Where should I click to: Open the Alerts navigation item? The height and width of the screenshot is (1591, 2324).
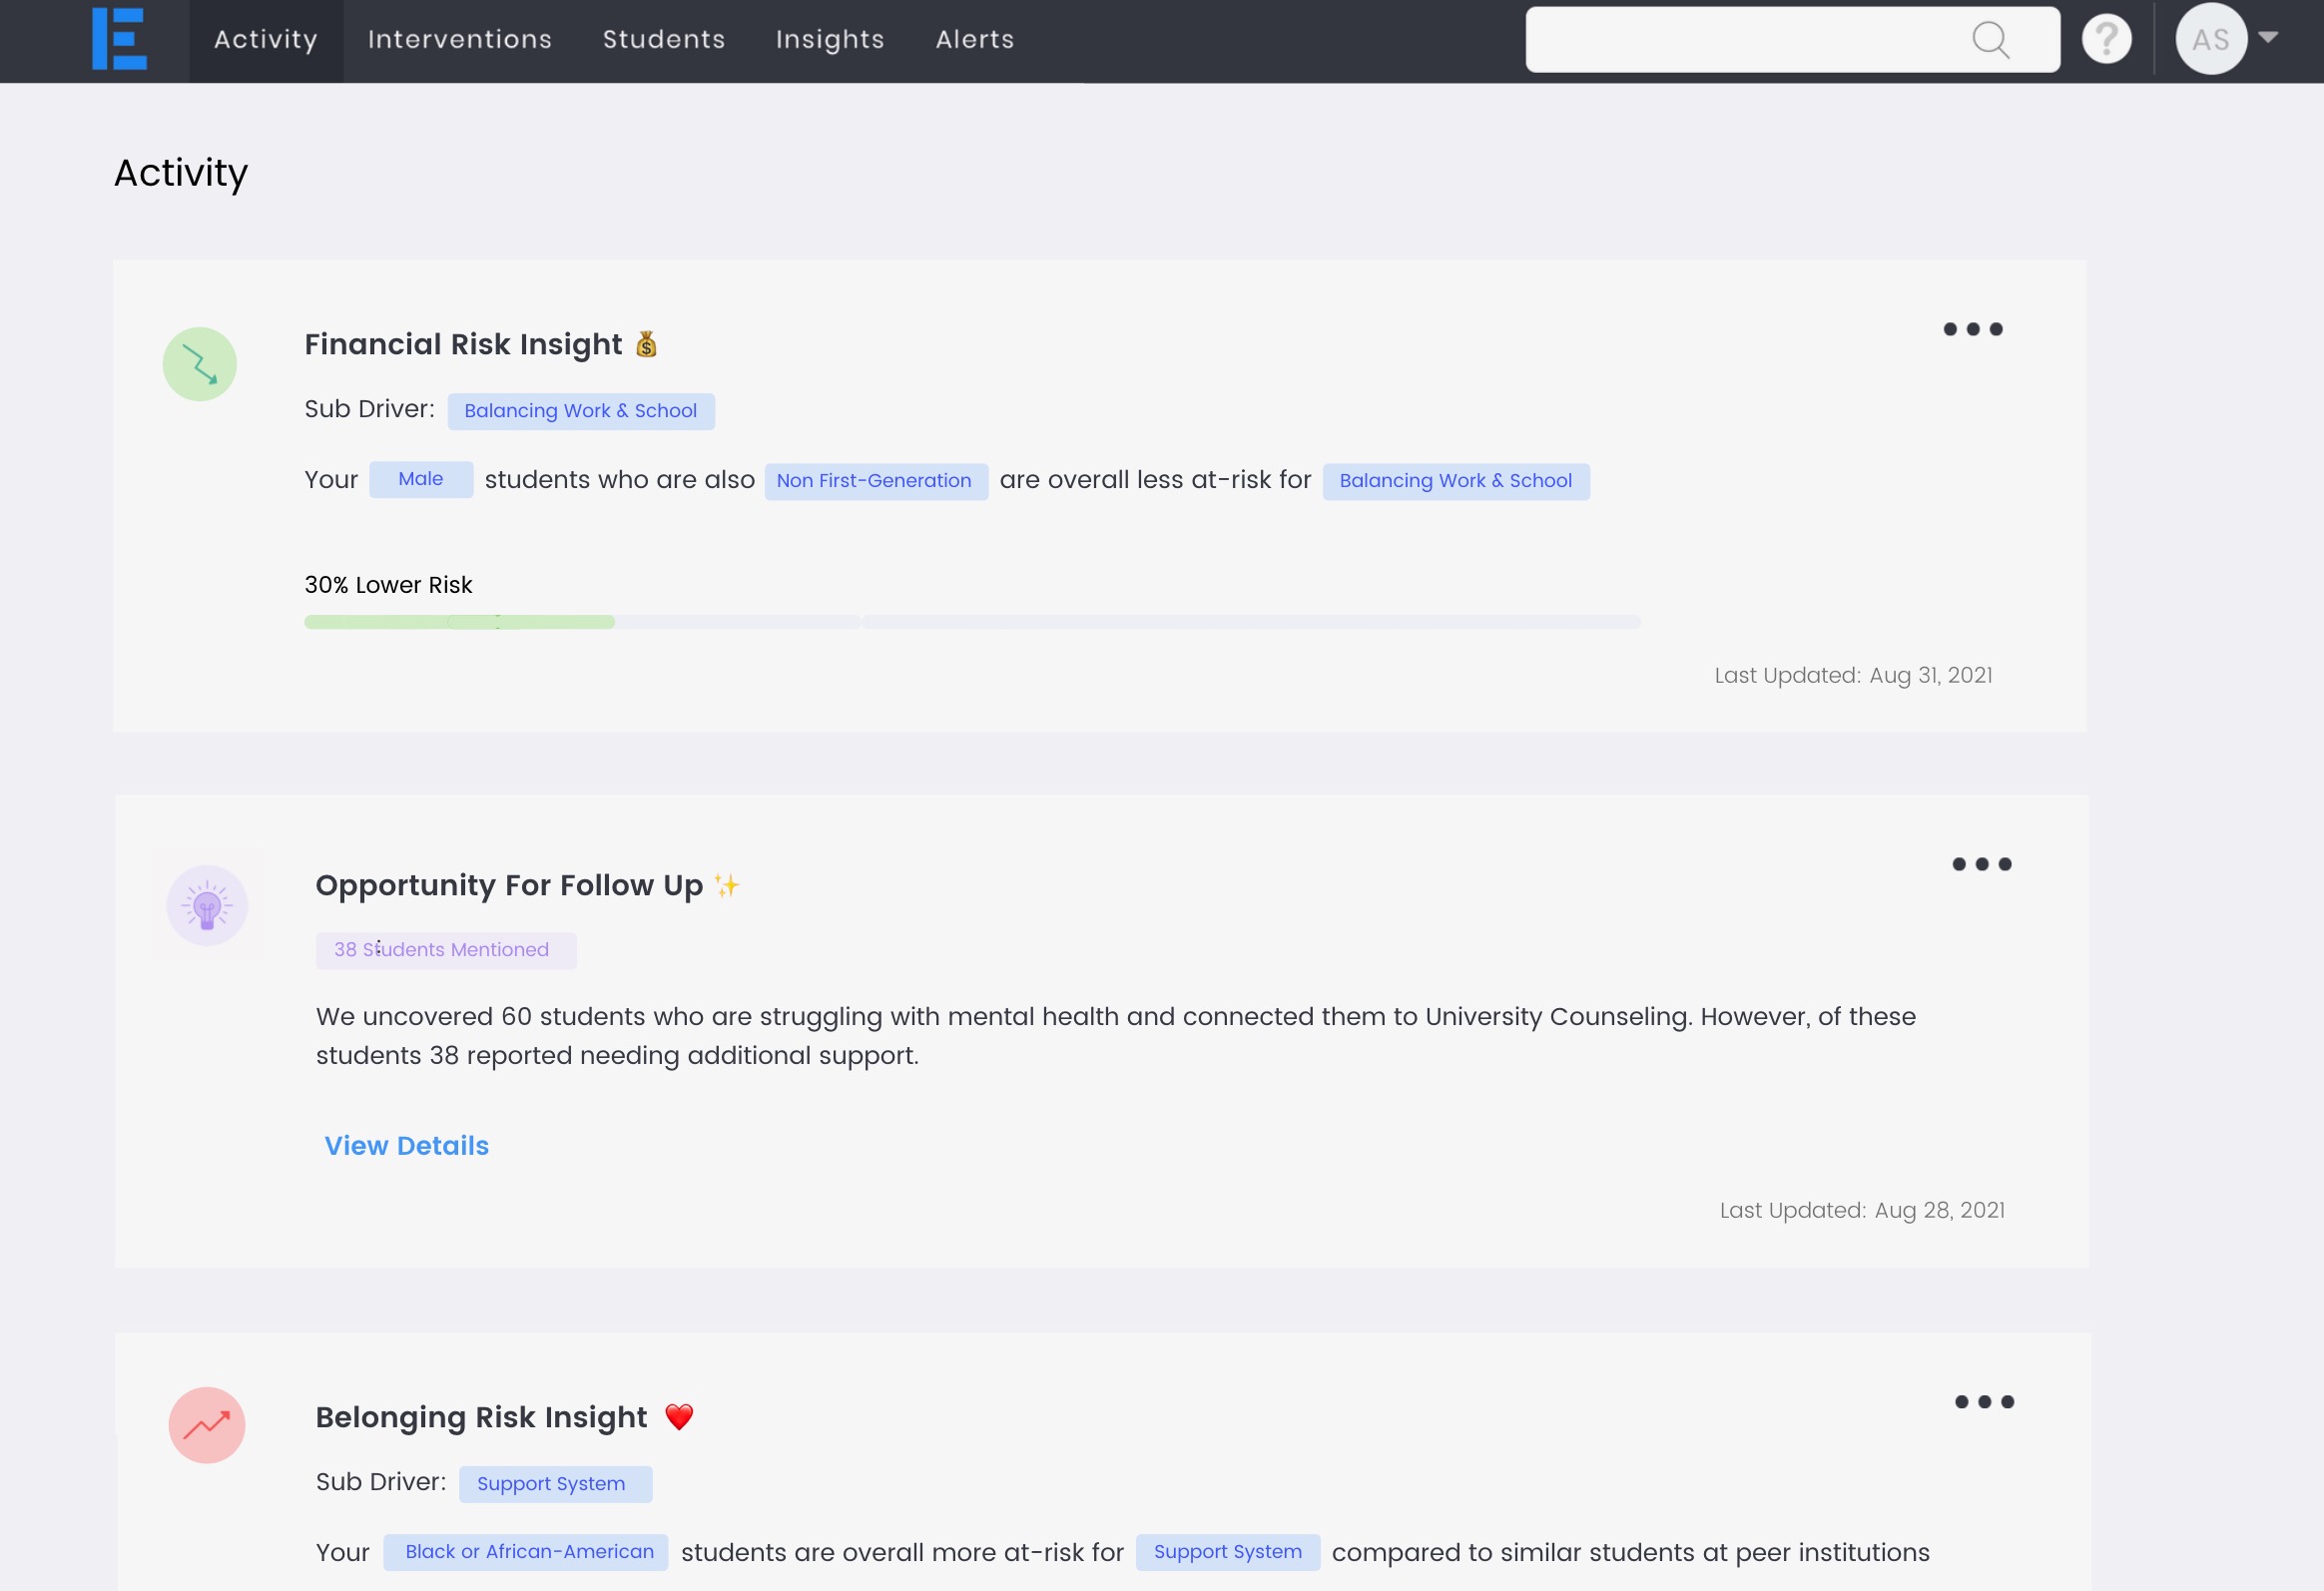pyautogui.click(x=974, y=40)
